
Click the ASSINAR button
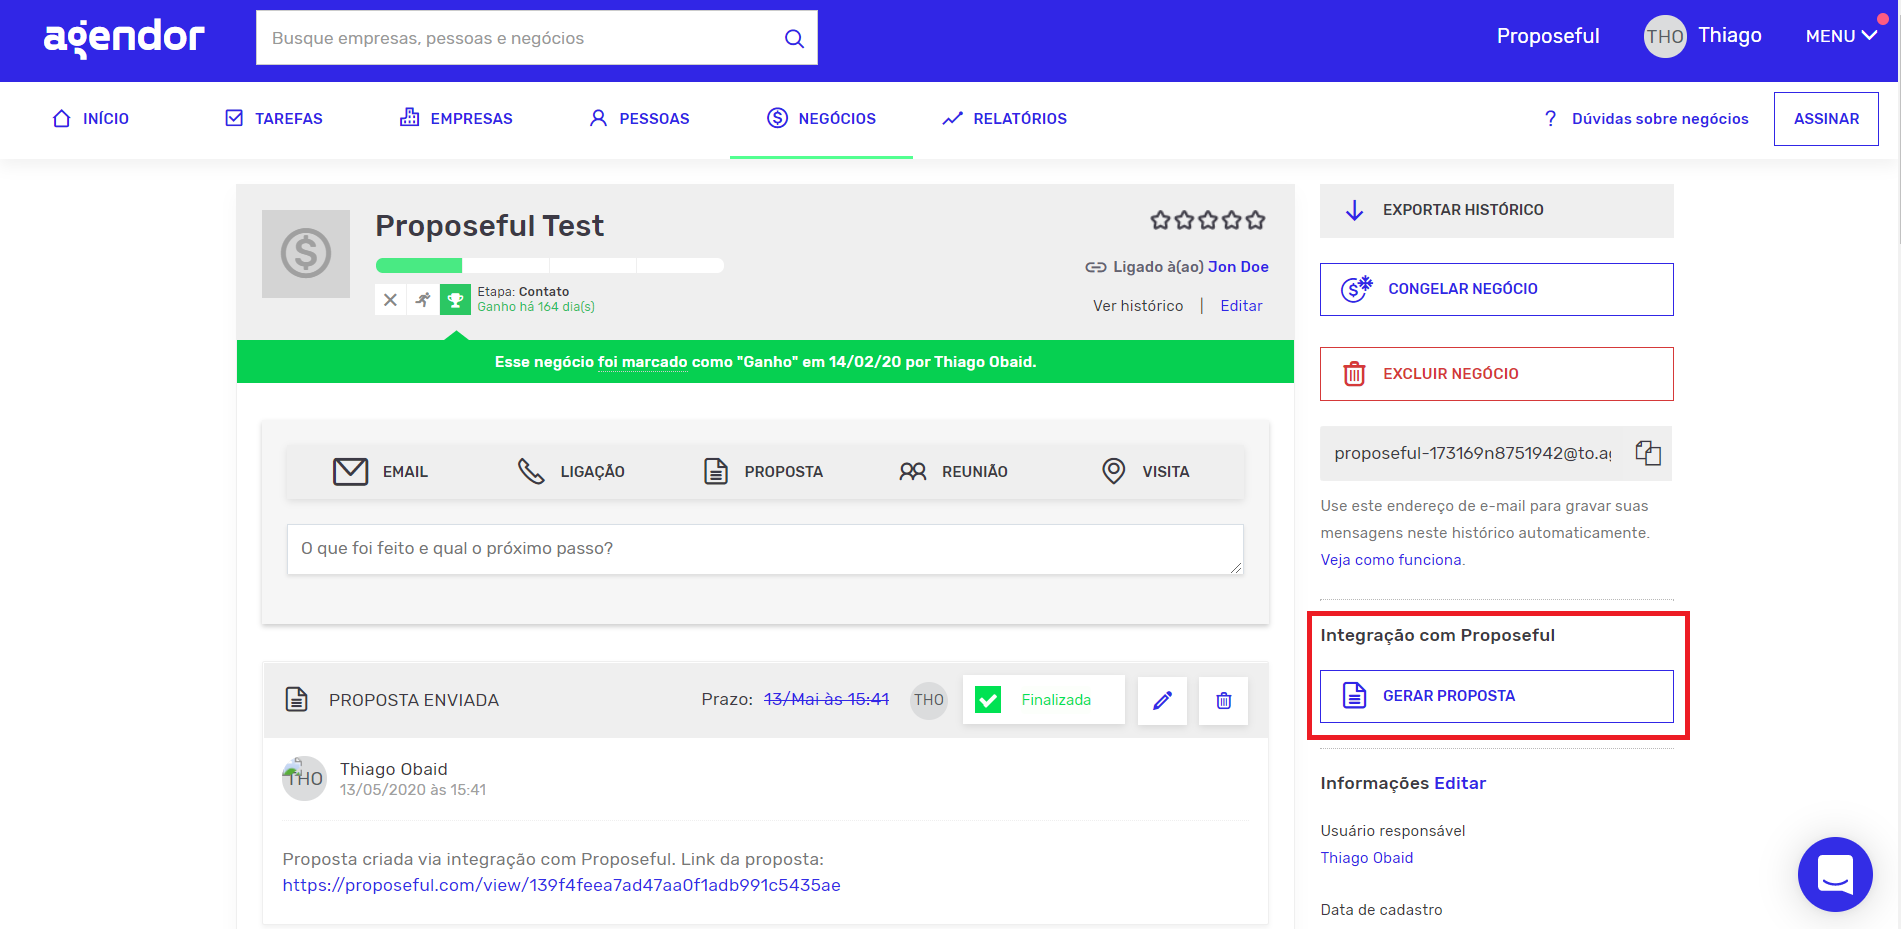(1826, 118)
